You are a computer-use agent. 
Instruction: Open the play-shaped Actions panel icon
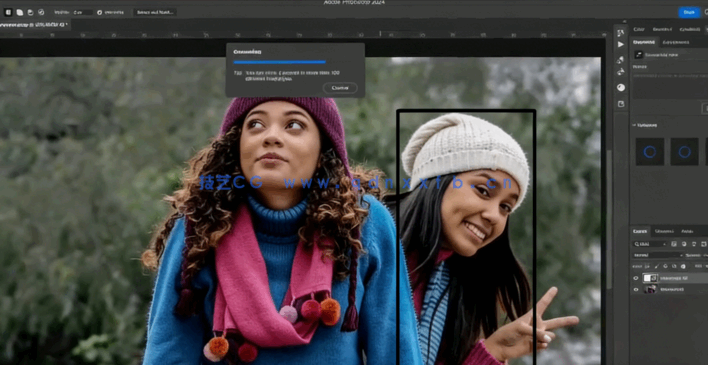(x=621, y=44)
